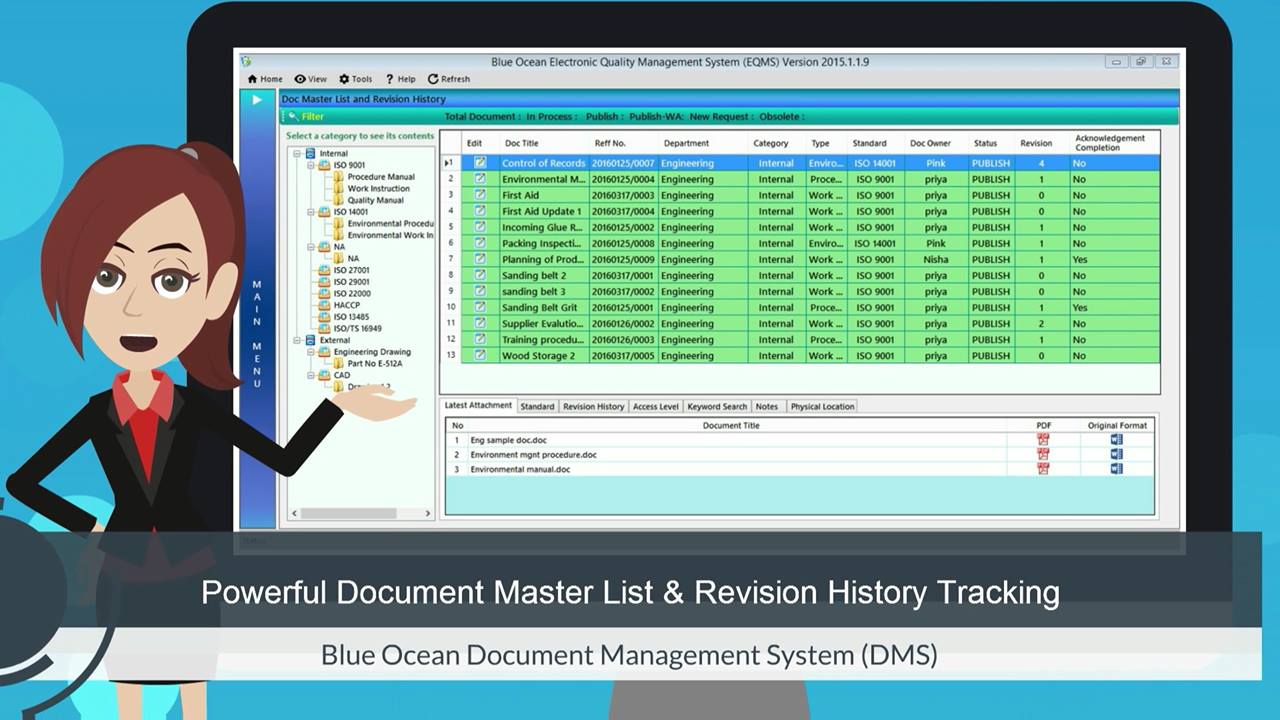Viewport: 1280px width, 720px height.
Task: Select the Quality Manual tree item
Action: pyautogui.click(x=376, y=200)
